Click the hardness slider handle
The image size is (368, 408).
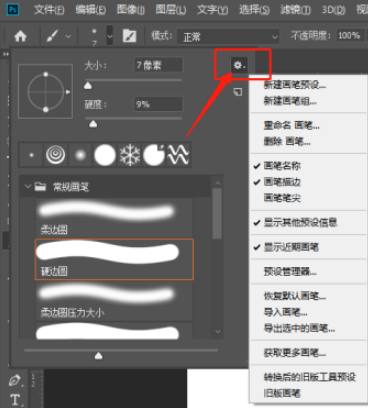pyautogui.click(x=93, y=124)
